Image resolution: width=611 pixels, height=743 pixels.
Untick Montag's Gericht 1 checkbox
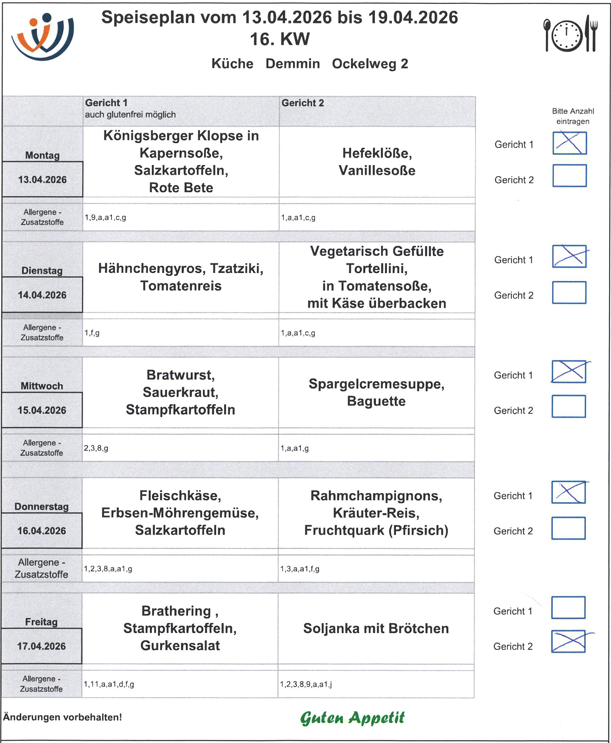click(x=569, y=143)
